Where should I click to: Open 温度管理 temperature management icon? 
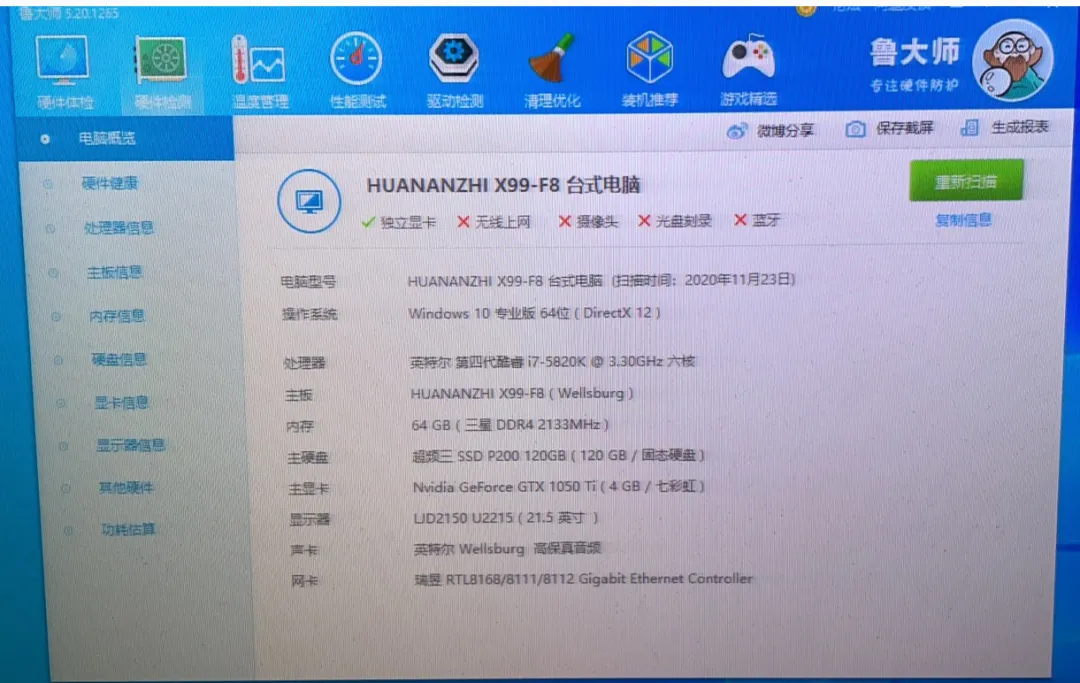pos(258,60)
